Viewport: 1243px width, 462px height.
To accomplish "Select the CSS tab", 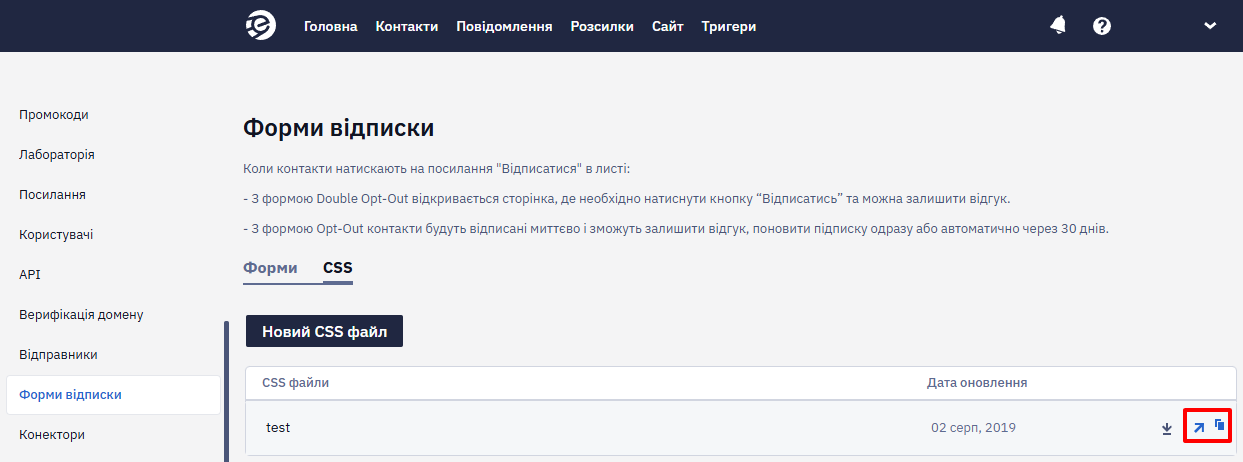I will (x=338, y=269).
